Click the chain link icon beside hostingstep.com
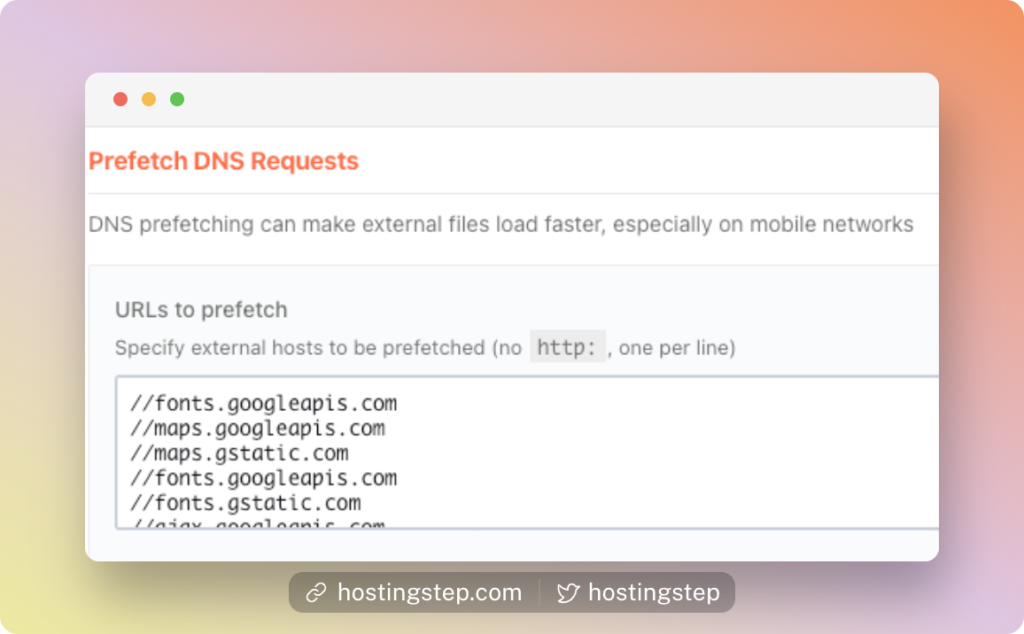Image resolution: width=1024 pixels, height=634 pixels. click(316, 592)
